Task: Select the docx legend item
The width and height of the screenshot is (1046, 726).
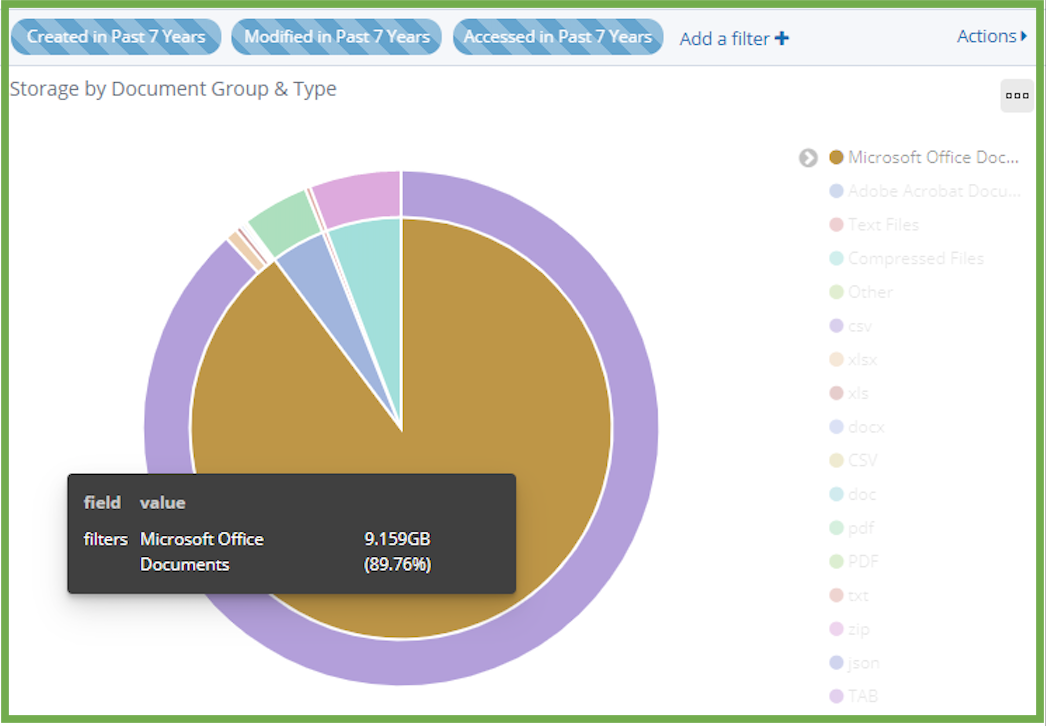Action: coord(865,427)
